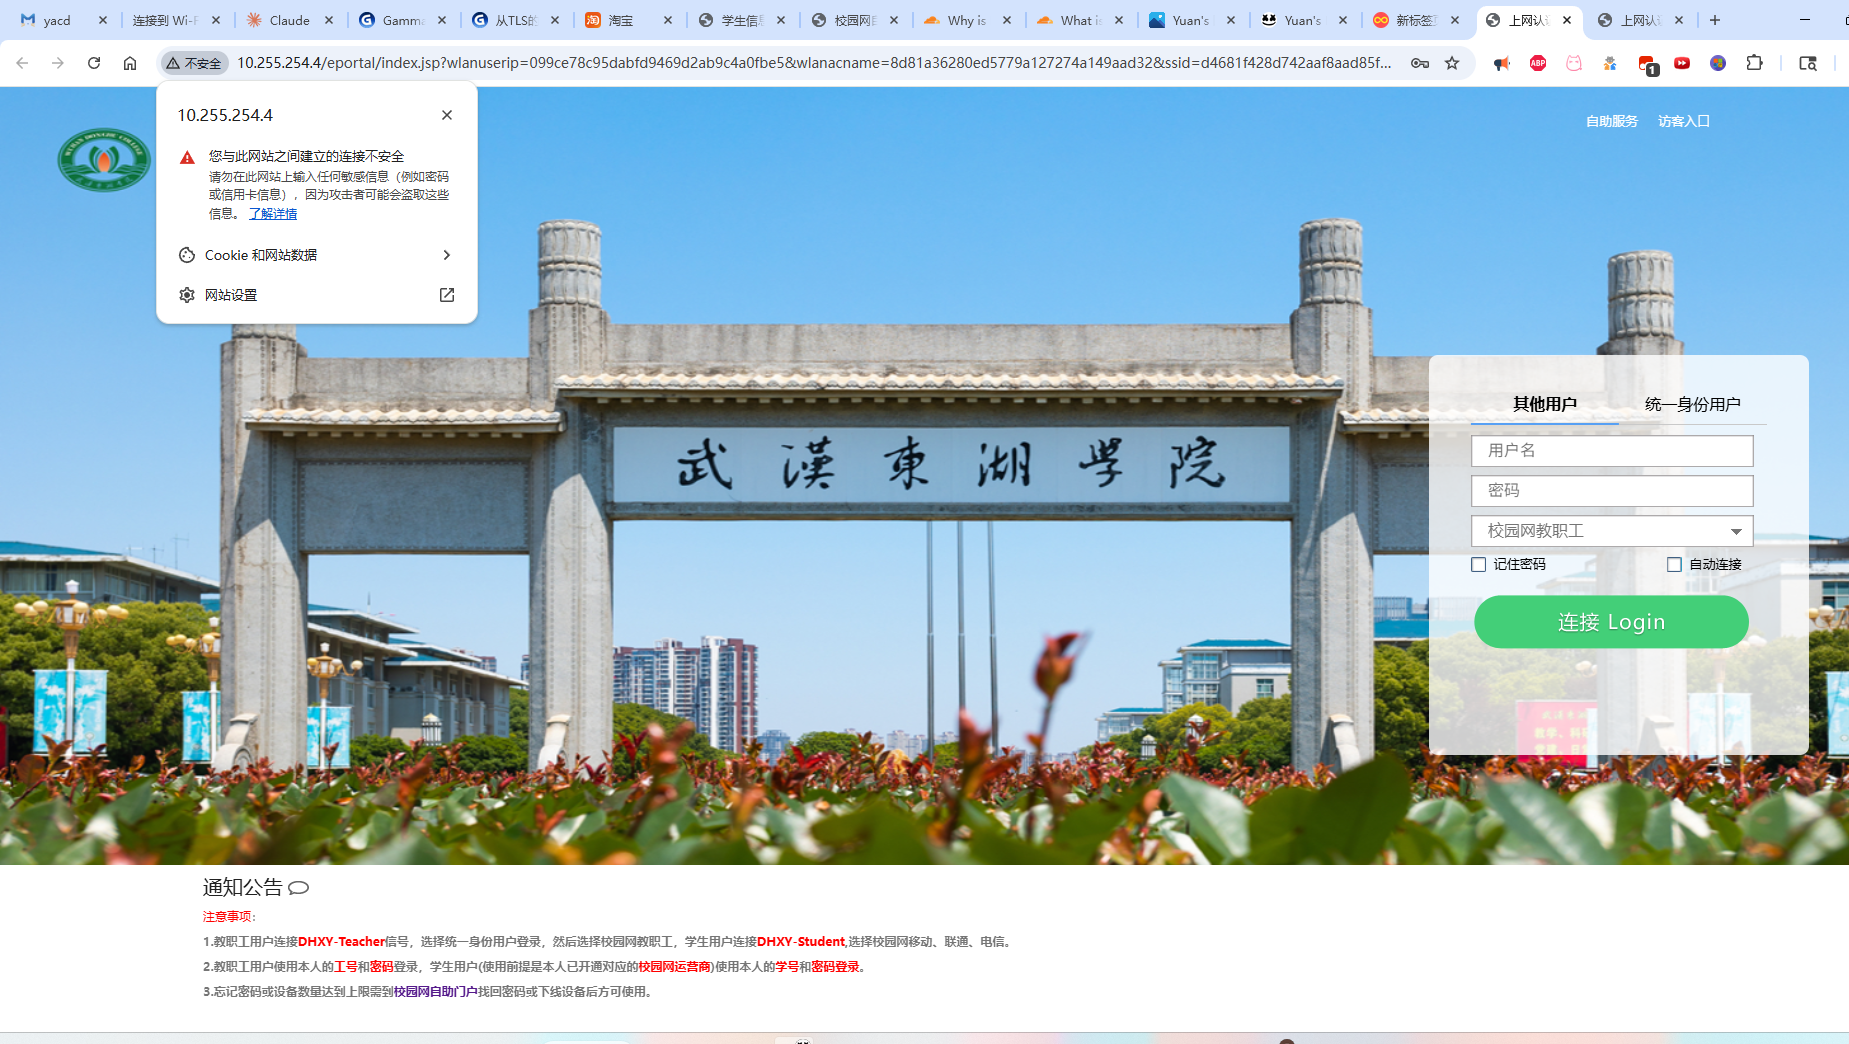Viewport: 1849px width, 1044px height.
Task: Open the 校园网教职工 service dropdown
Action: click(x=1612, y=531)
